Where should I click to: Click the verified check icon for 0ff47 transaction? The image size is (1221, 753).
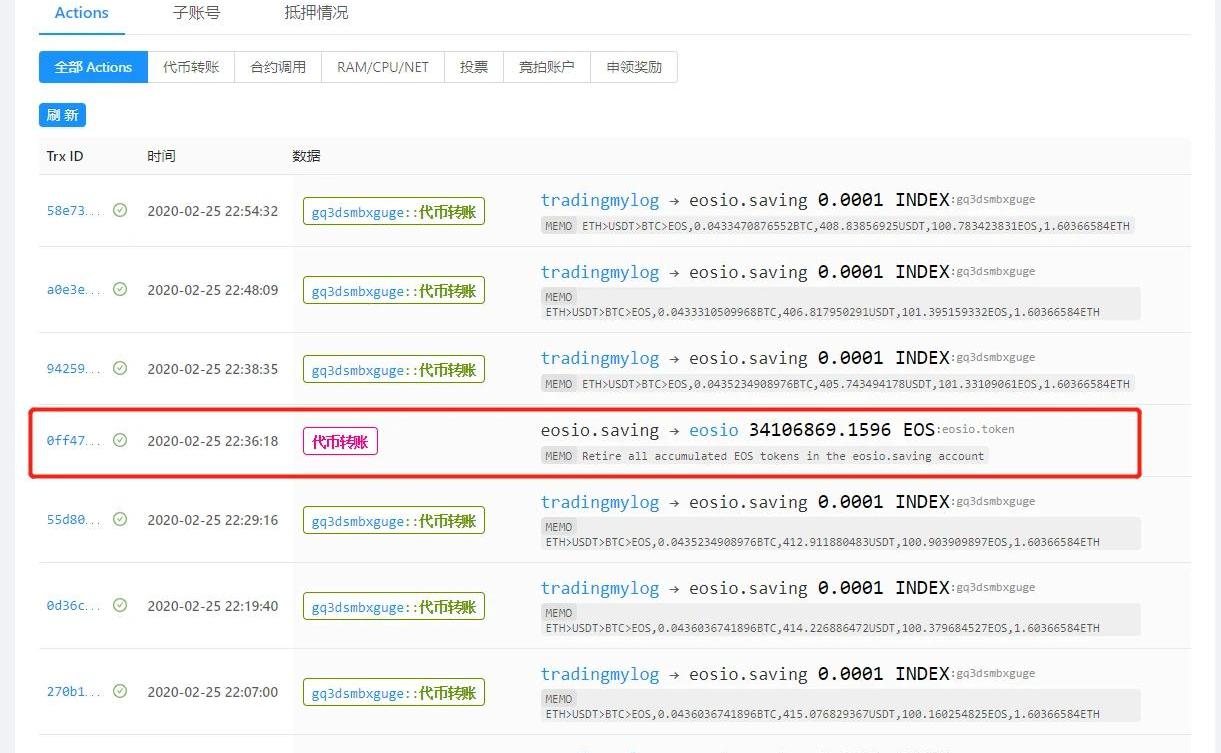(120, 440)
